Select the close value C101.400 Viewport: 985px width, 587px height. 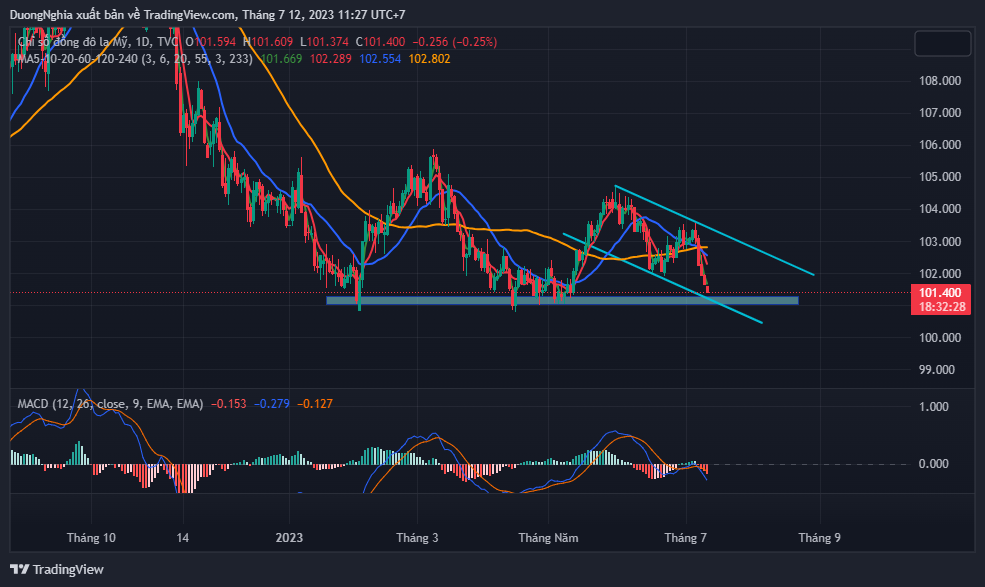pyautogui.click(x=380, y=42)
